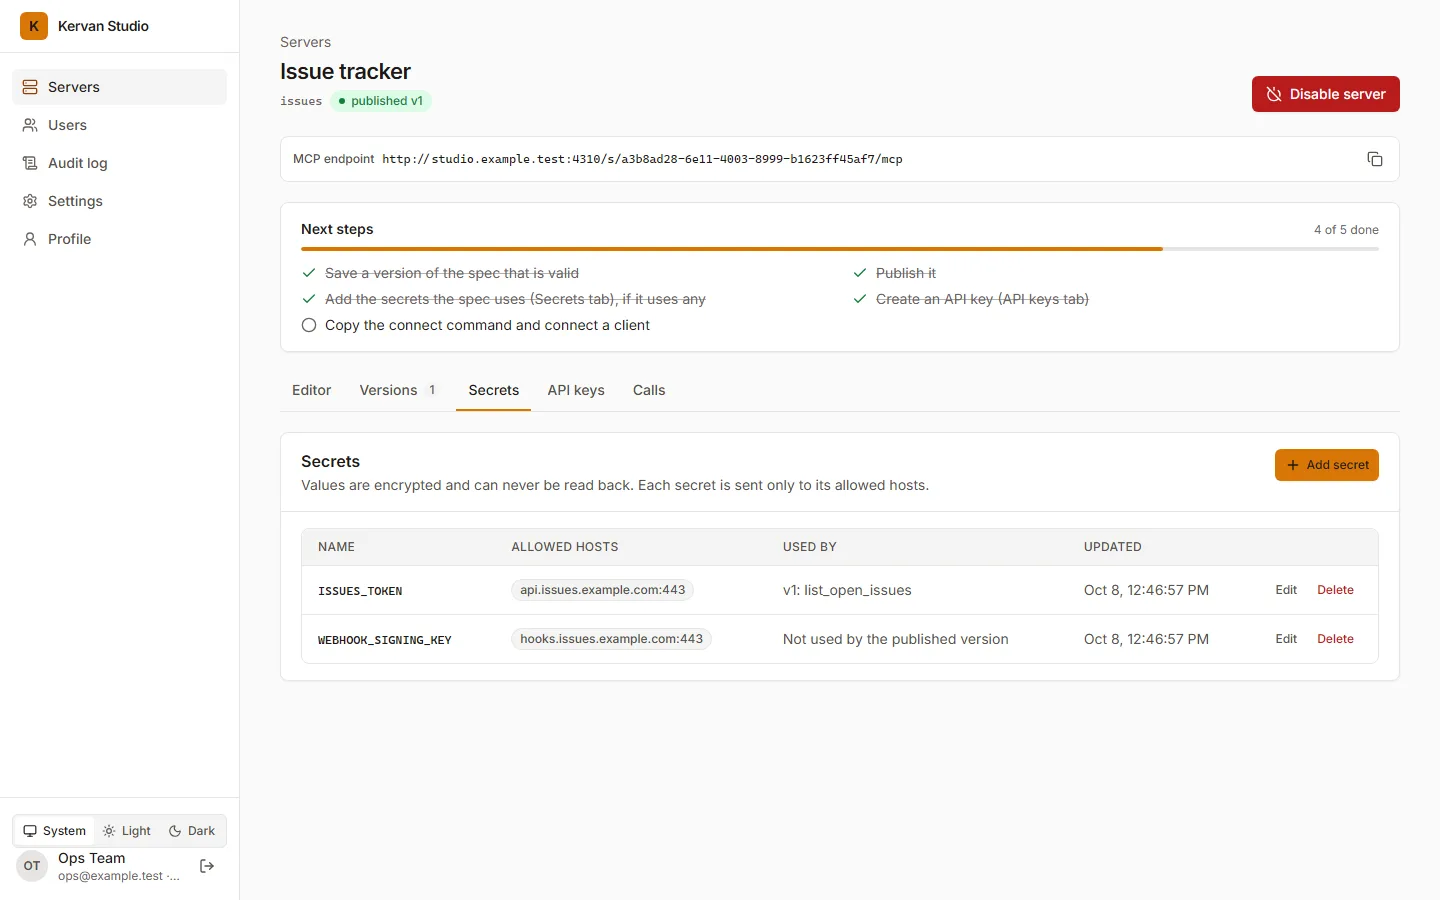The height and width of the screenshot is (900, 1440).
Task: Select the Dark theme option
Action: (192, 831)
